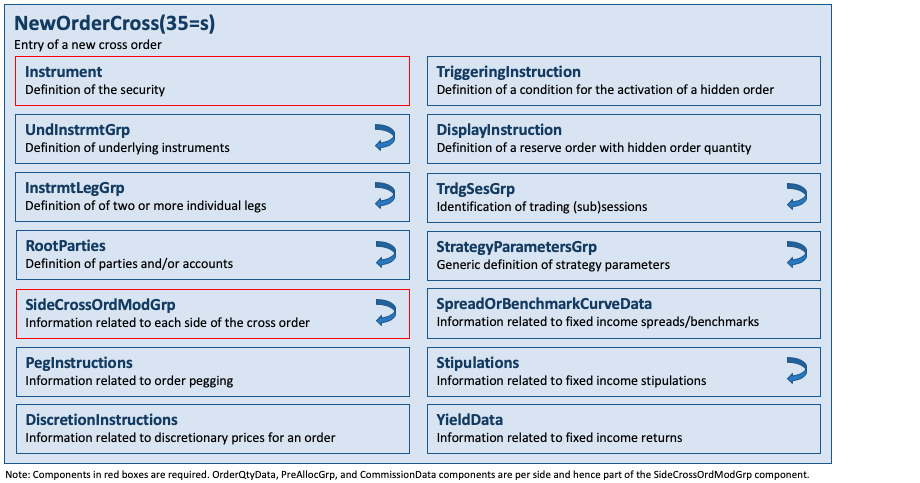Click the repeating arrow icon in StrategyParametersGrp
Viewport: 920px width, 483px height.
click(797, 255)
